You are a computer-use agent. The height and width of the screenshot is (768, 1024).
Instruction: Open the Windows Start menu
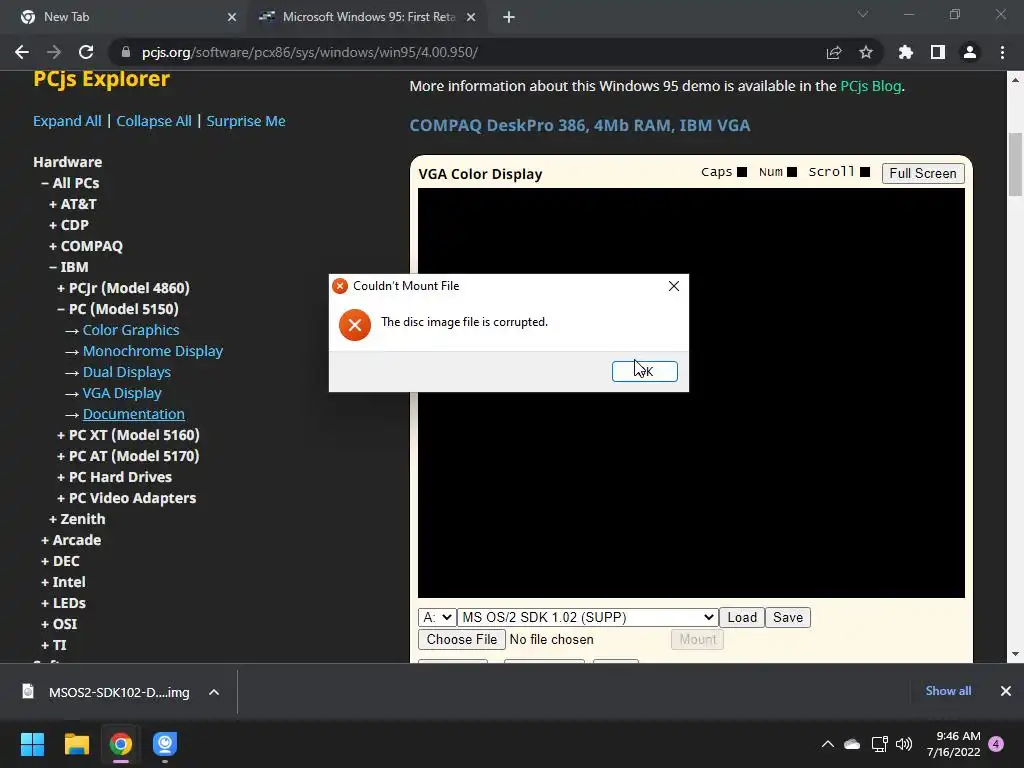click(32, 744)
